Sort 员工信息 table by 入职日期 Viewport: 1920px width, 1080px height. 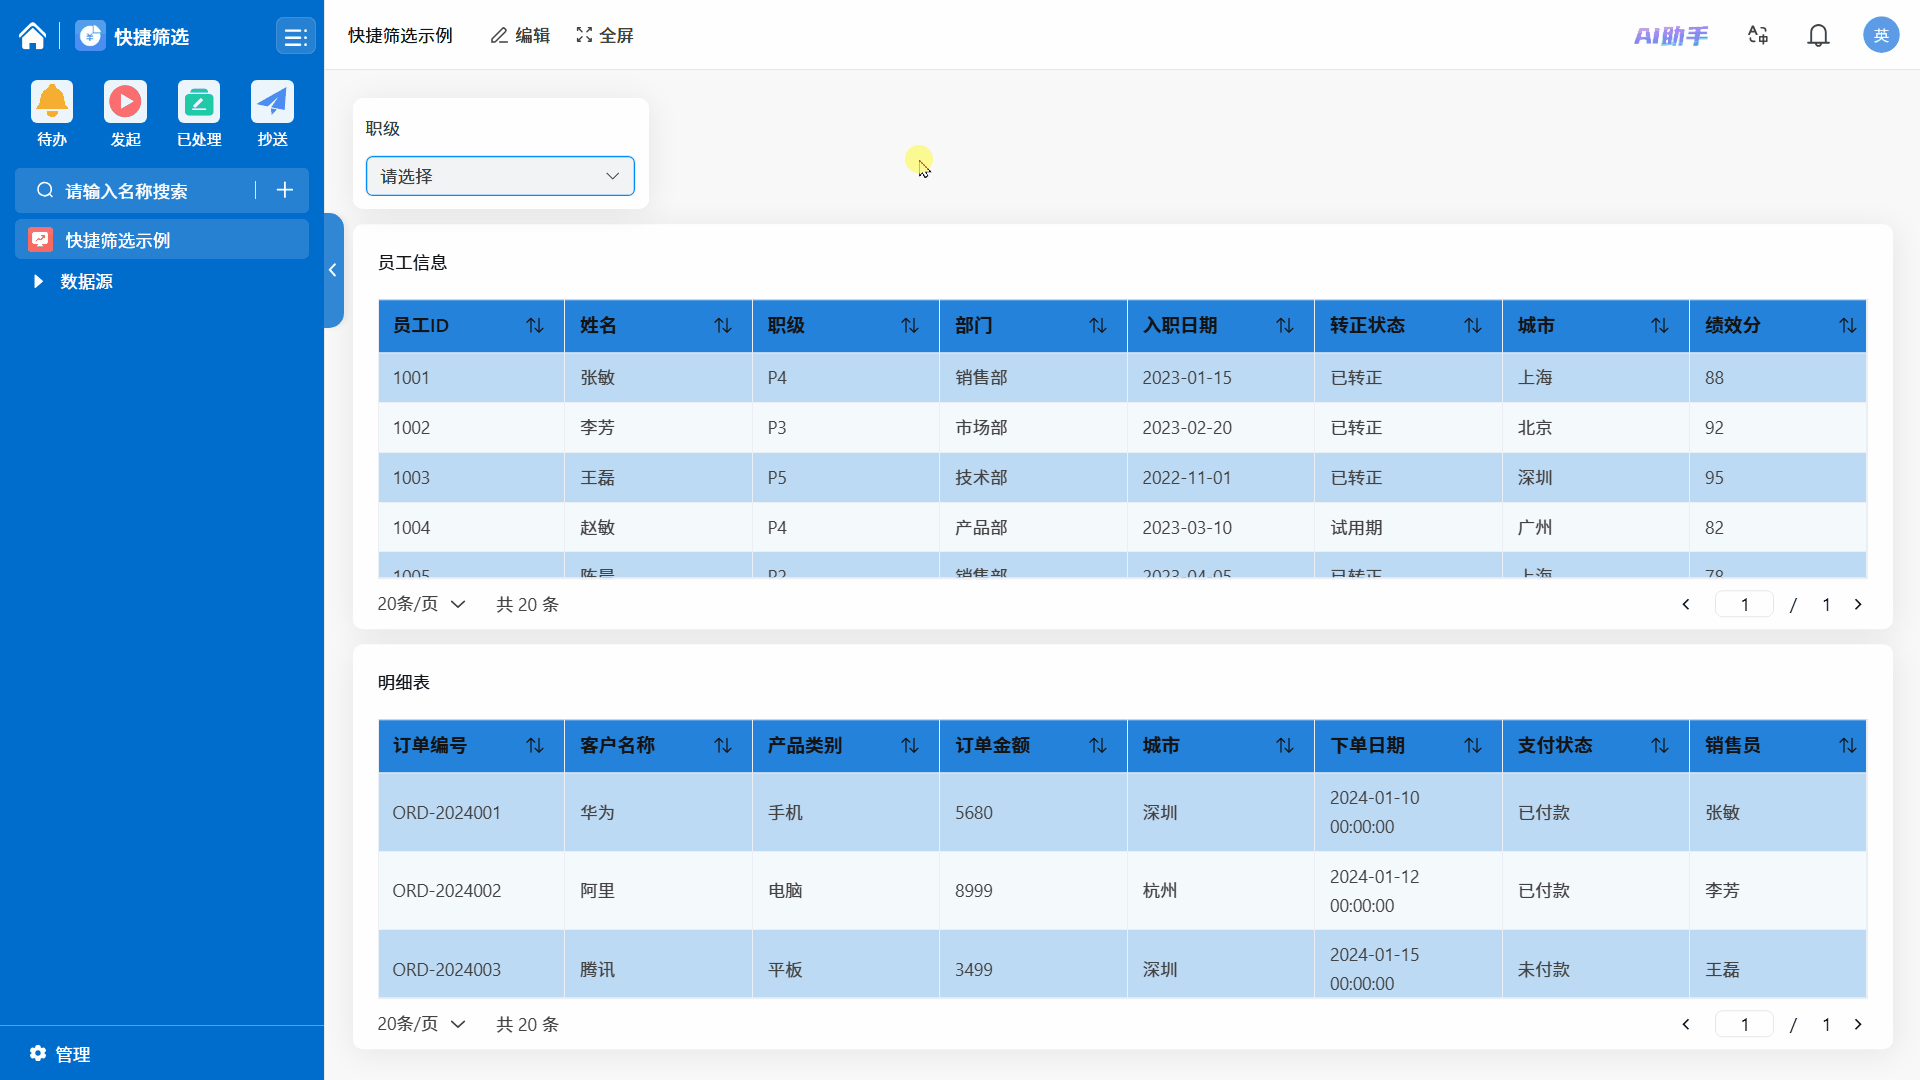click(1285, 326)
